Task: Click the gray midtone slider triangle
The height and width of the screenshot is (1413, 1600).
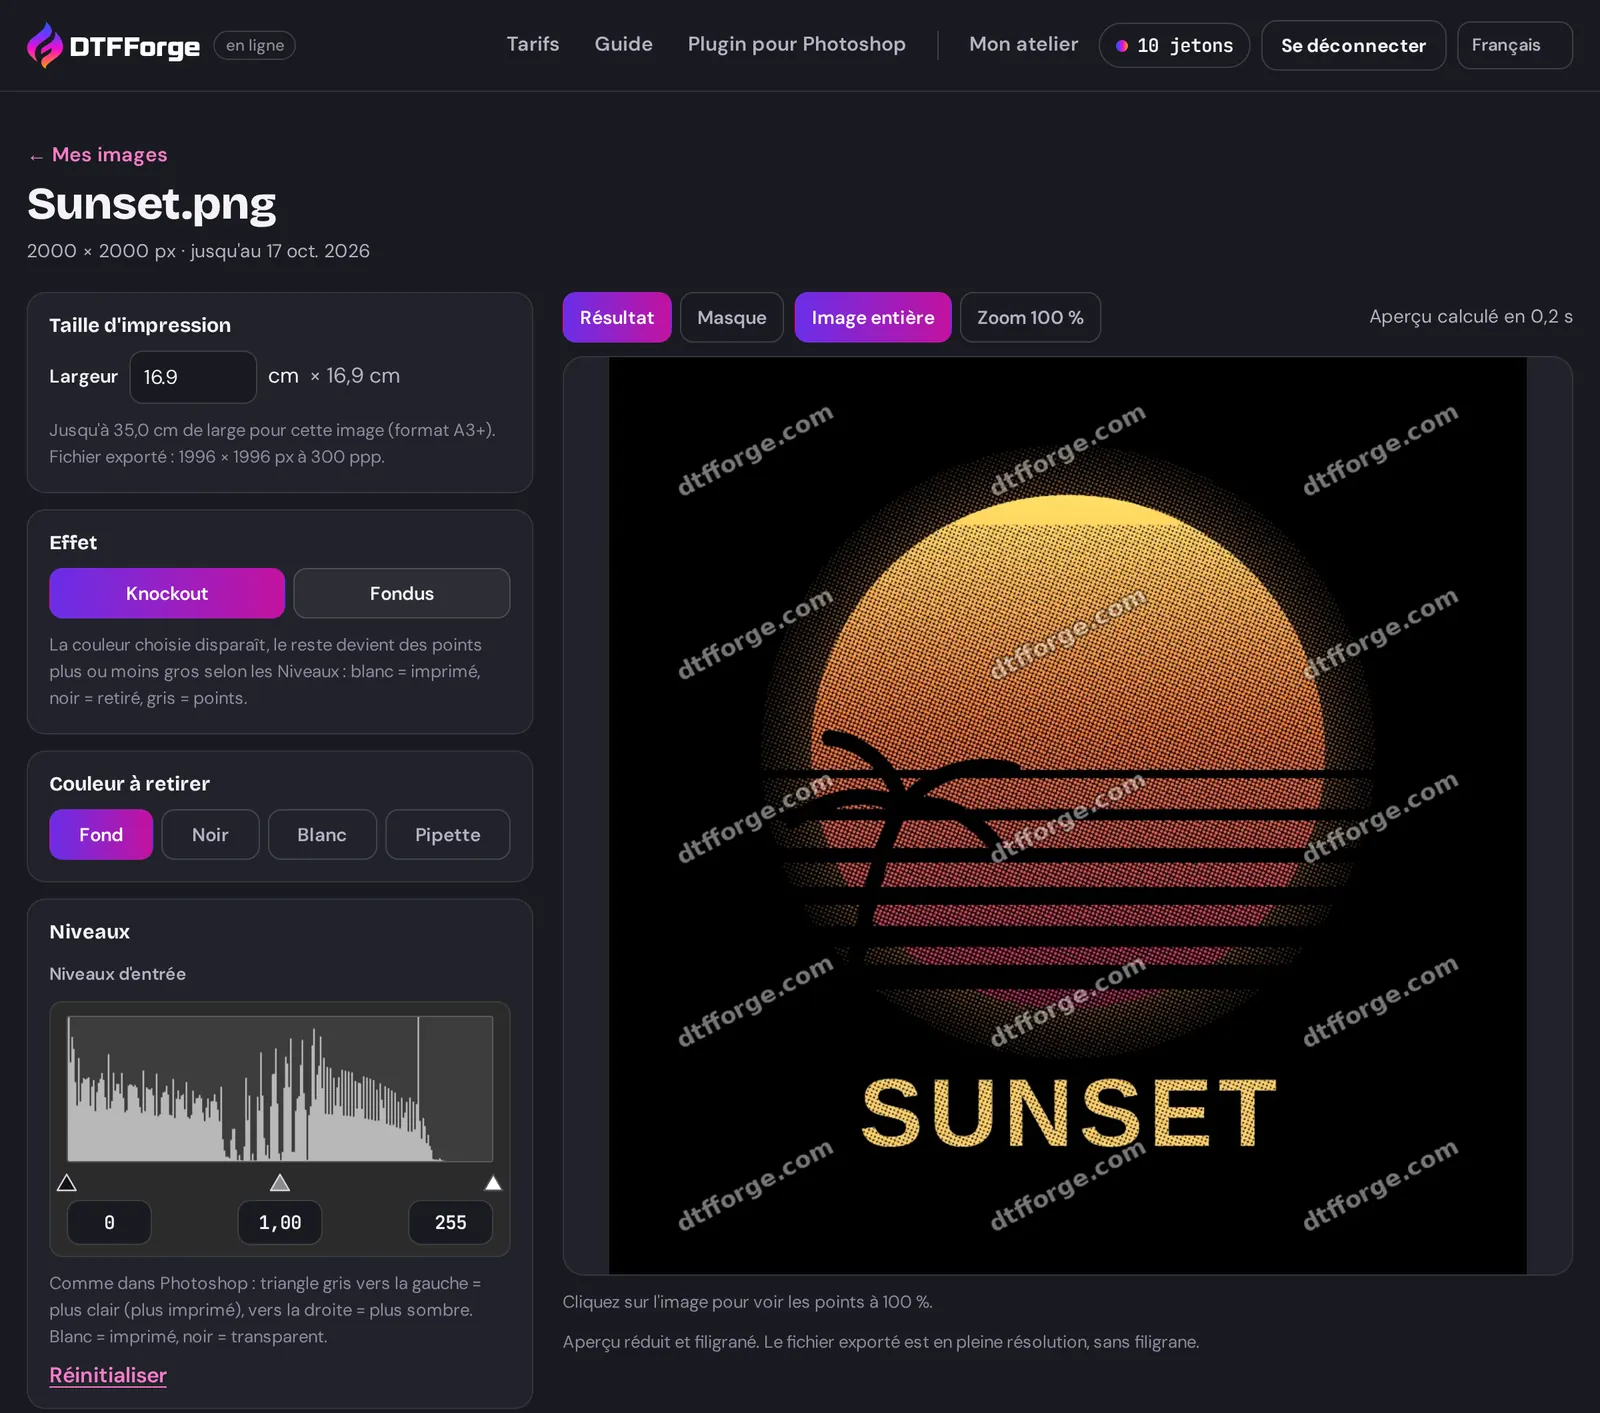Action: 280,1183
